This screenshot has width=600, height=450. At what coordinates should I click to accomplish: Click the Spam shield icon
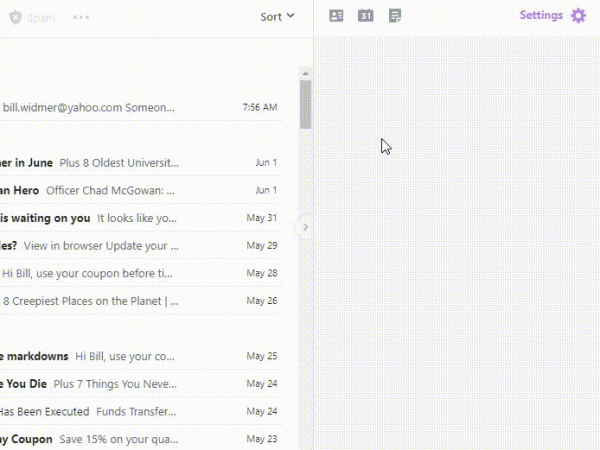click(x=15, y=17)
